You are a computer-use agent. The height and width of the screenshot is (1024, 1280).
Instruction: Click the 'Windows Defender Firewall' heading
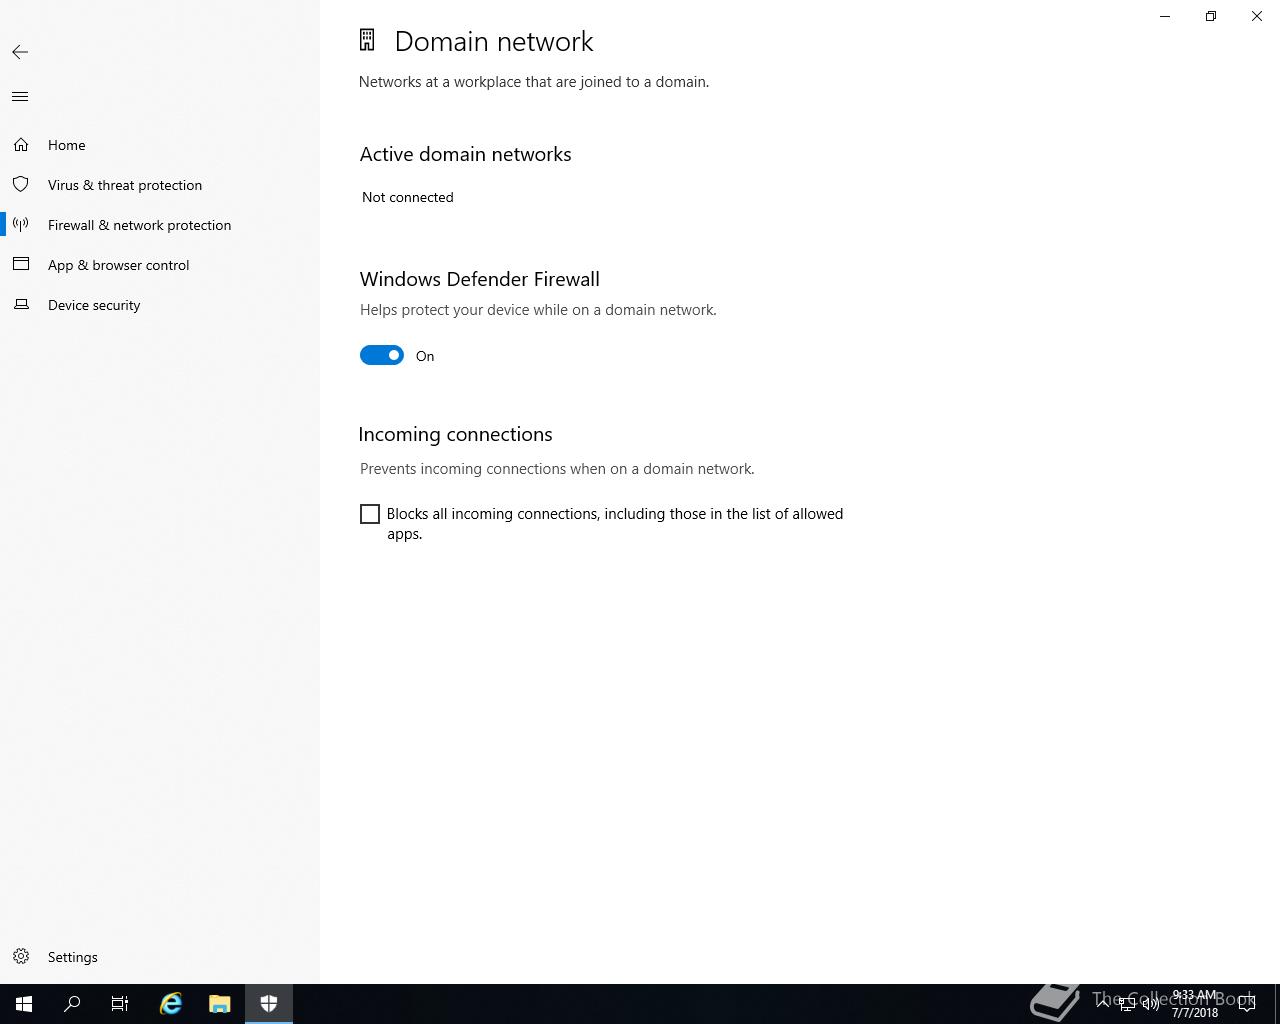(480, 279)
